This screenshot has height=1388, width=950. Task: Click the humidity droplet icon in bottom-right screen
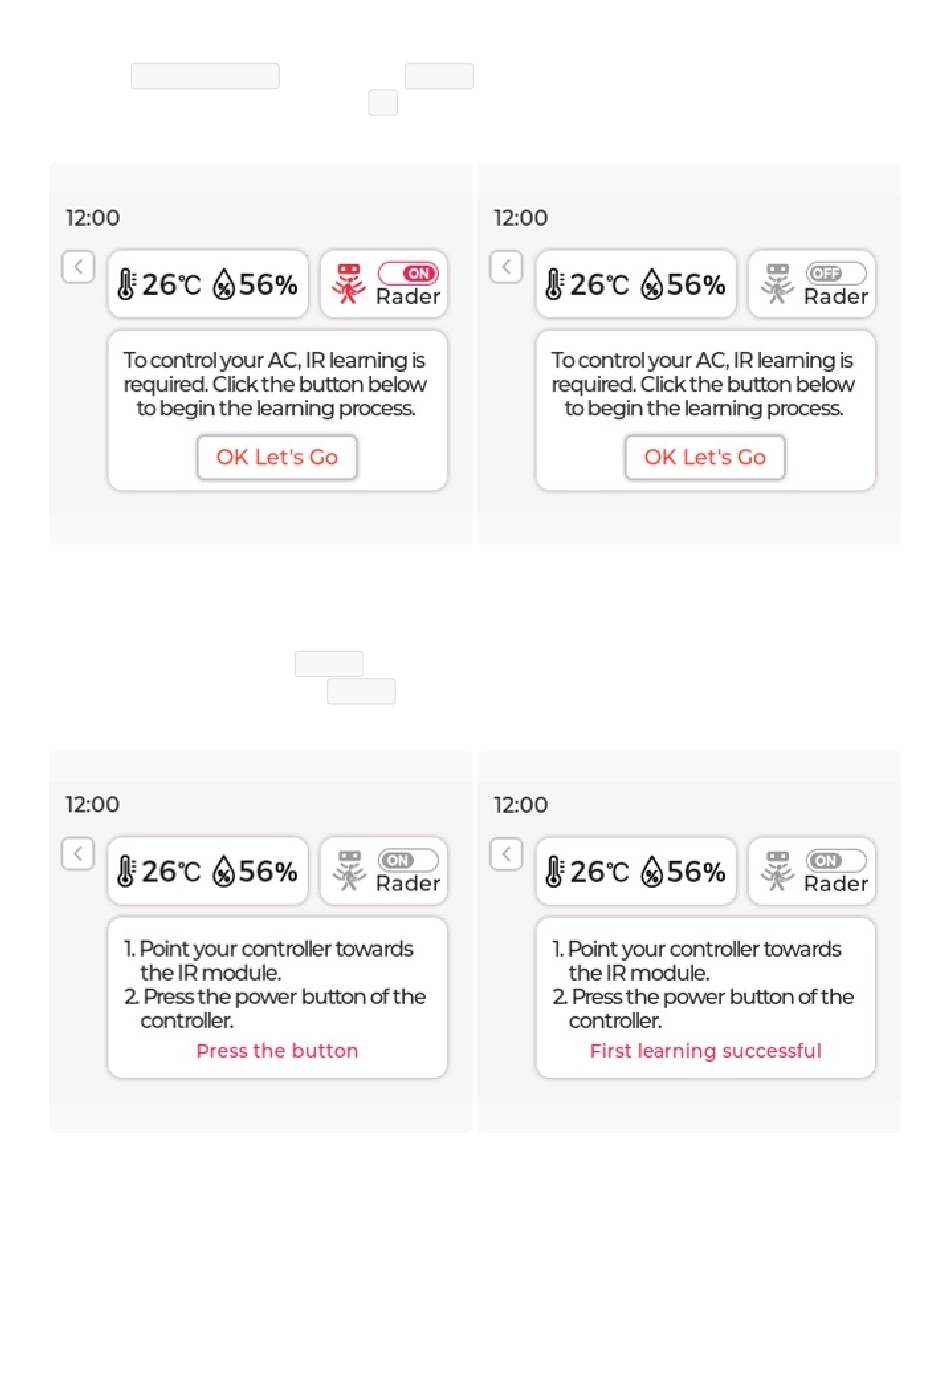(x=652, y=872)
